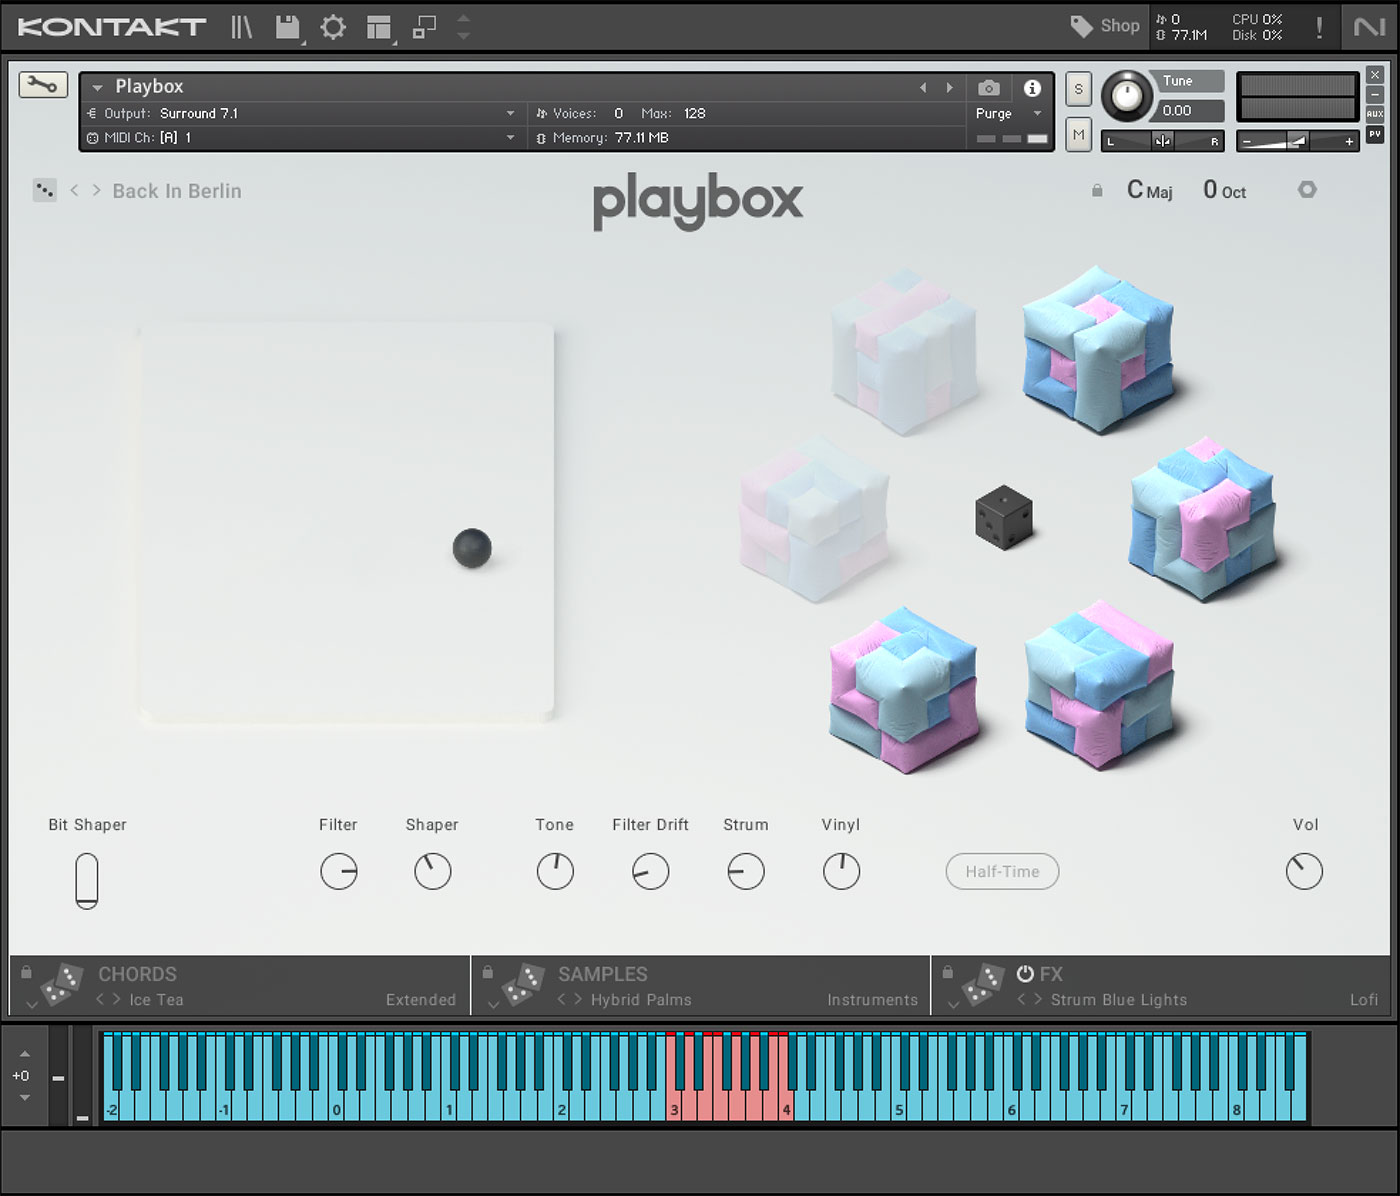
Task: Open the CHORDS tab
Action: coord(138,974)
